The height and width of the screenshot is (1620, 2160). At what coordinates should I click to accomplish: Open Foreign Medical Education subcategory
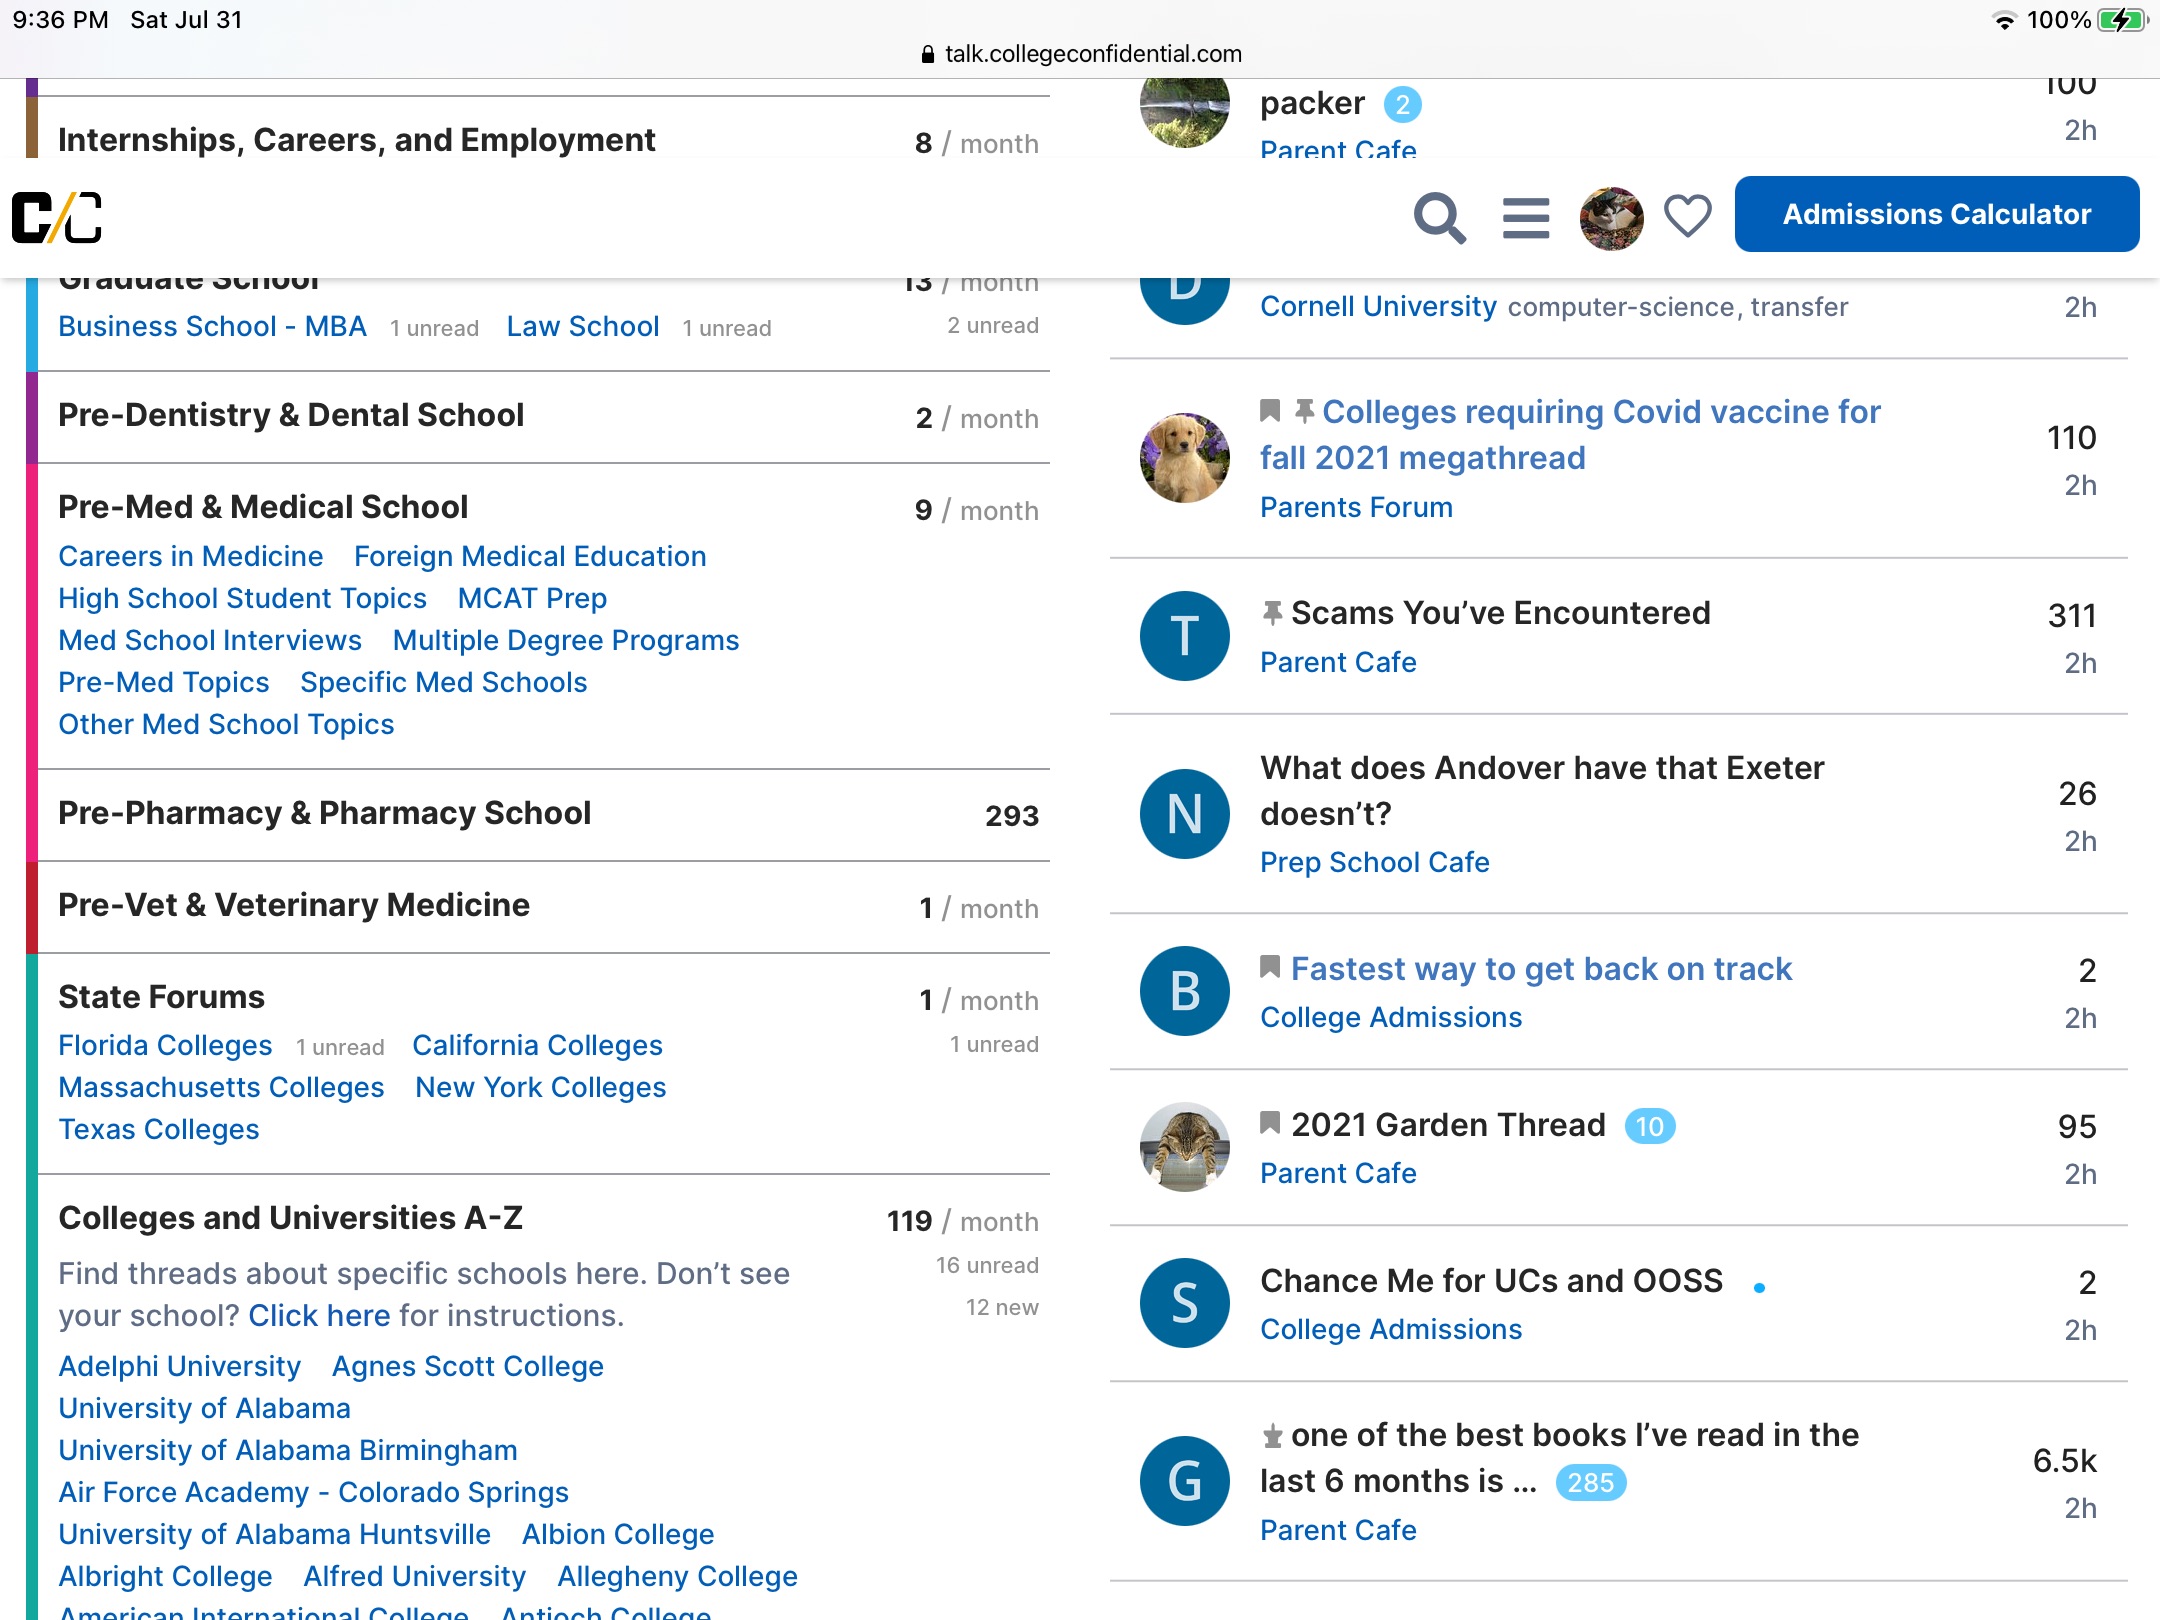coord(530,556)
